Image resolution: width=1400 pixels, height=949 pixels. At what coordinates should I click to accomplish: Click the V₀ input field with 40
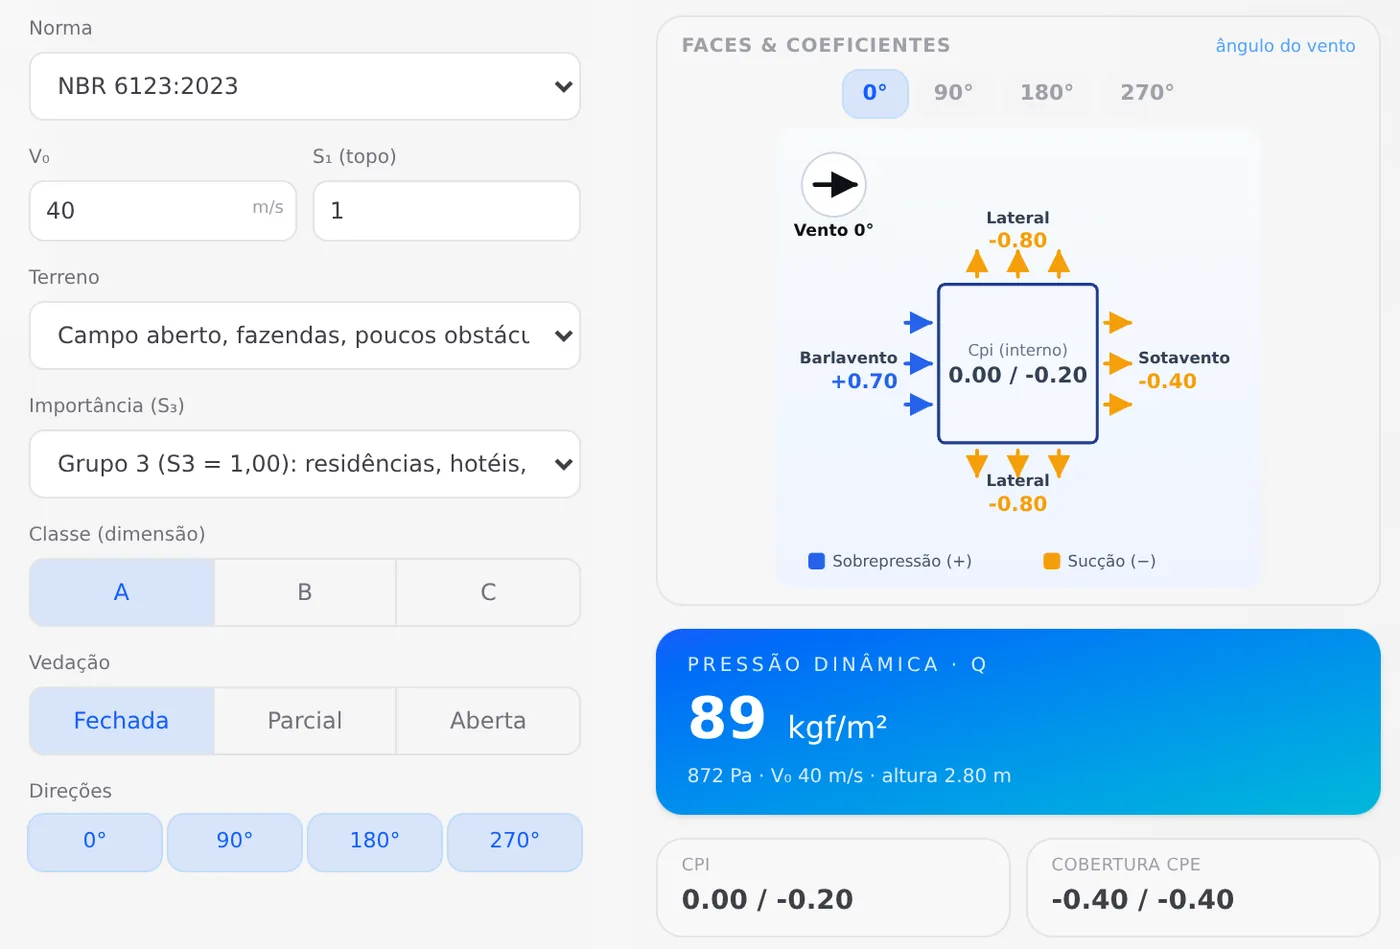click(x=163, y=211)
